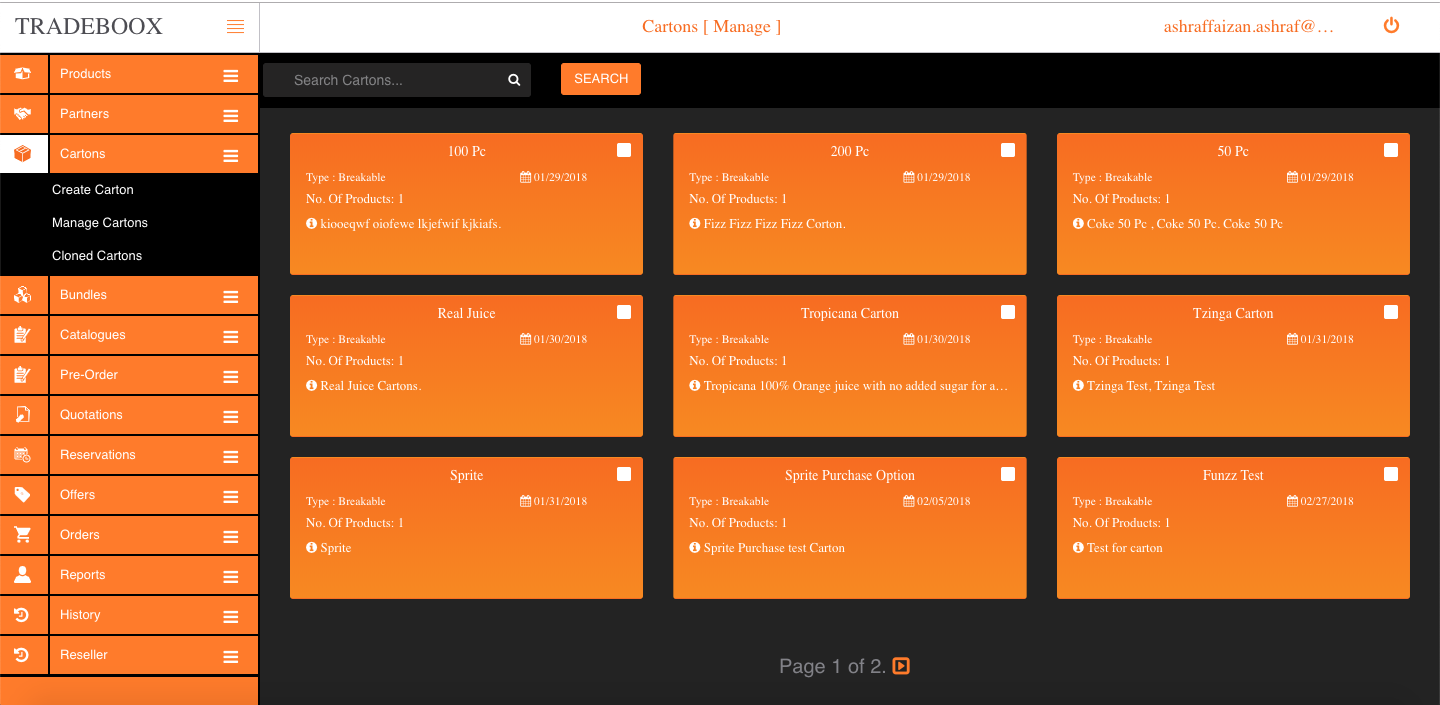
Task: Click the Search Cartons input field
Action: pyautogui.click(x=396, y=80)
